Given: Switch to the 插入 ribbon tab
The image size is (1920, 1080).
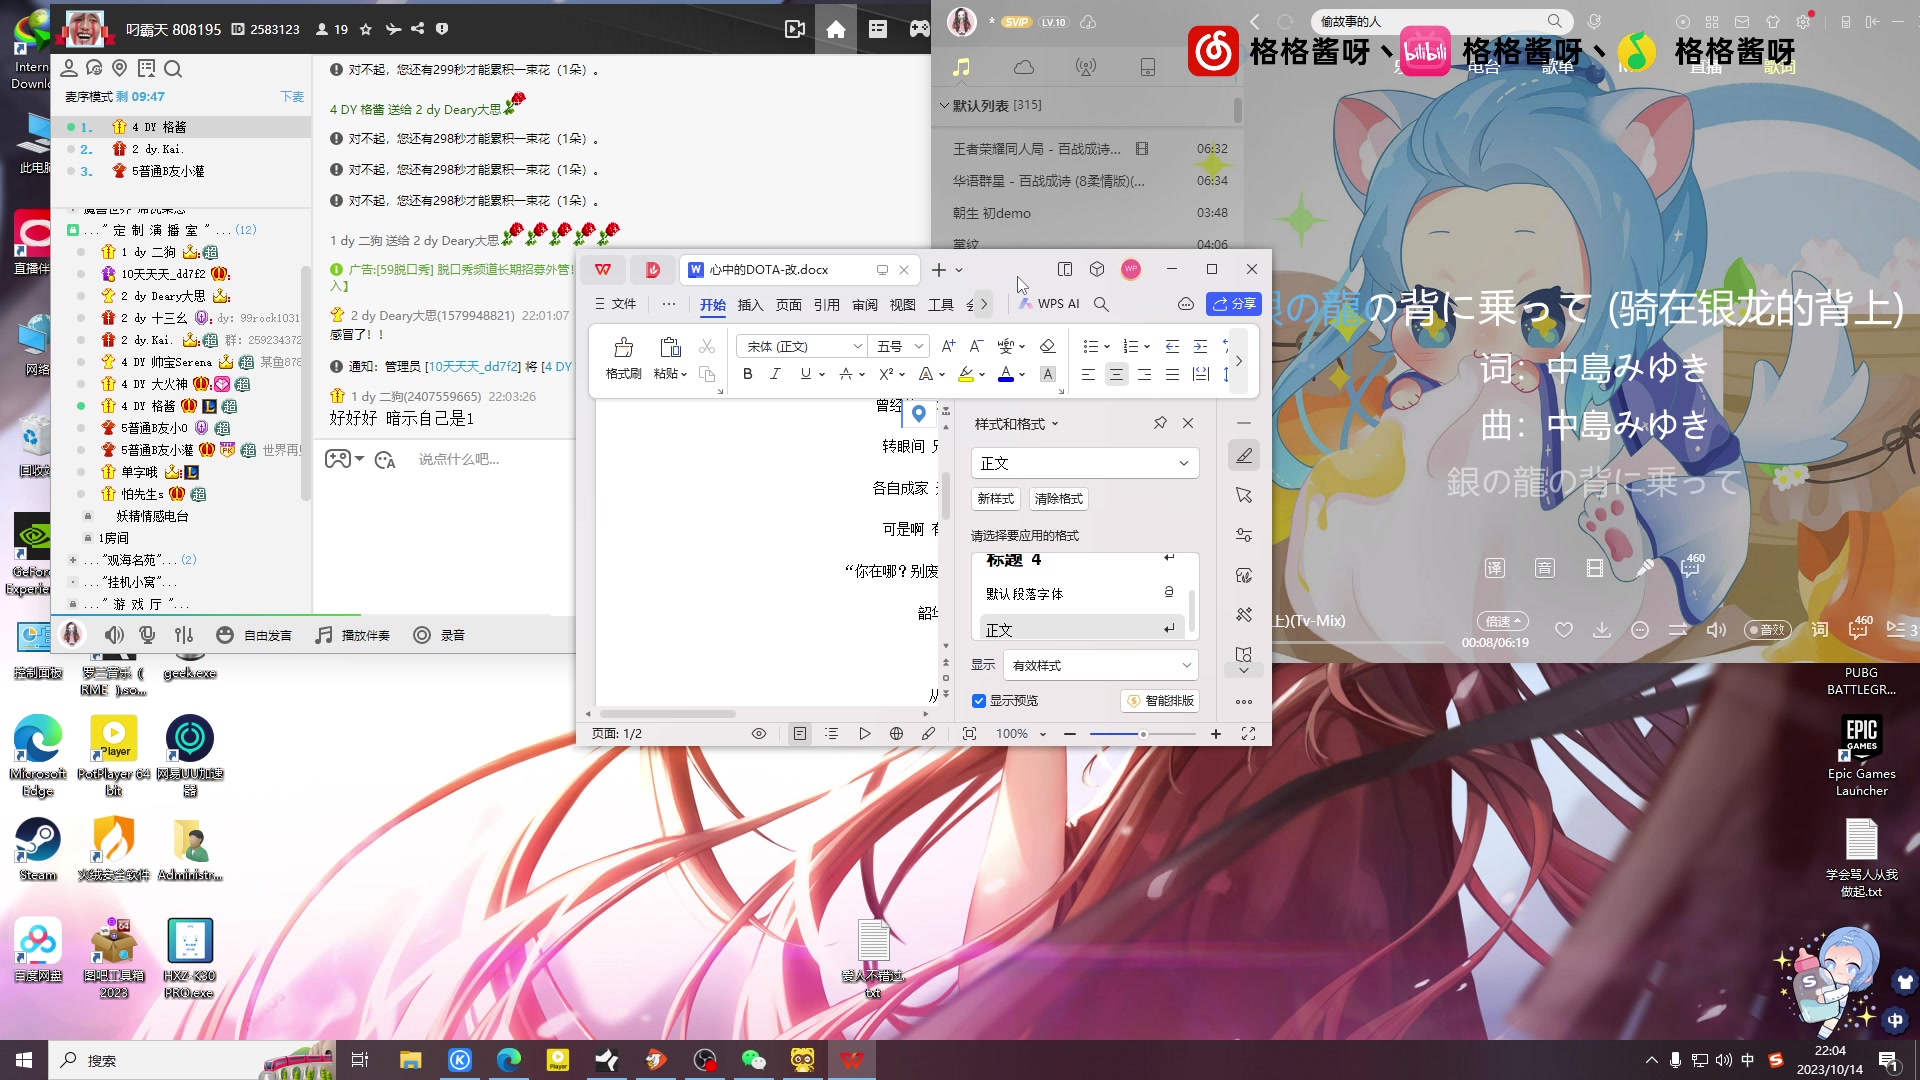Looking at the screenshot, I should coord(750,305).
